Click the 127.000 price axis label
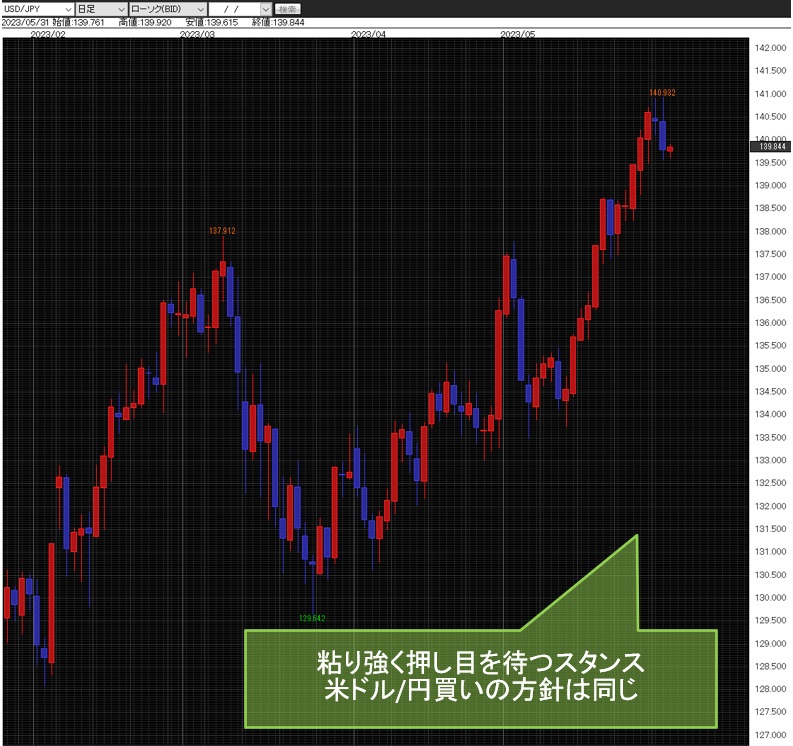 click(x=770, y=735)
